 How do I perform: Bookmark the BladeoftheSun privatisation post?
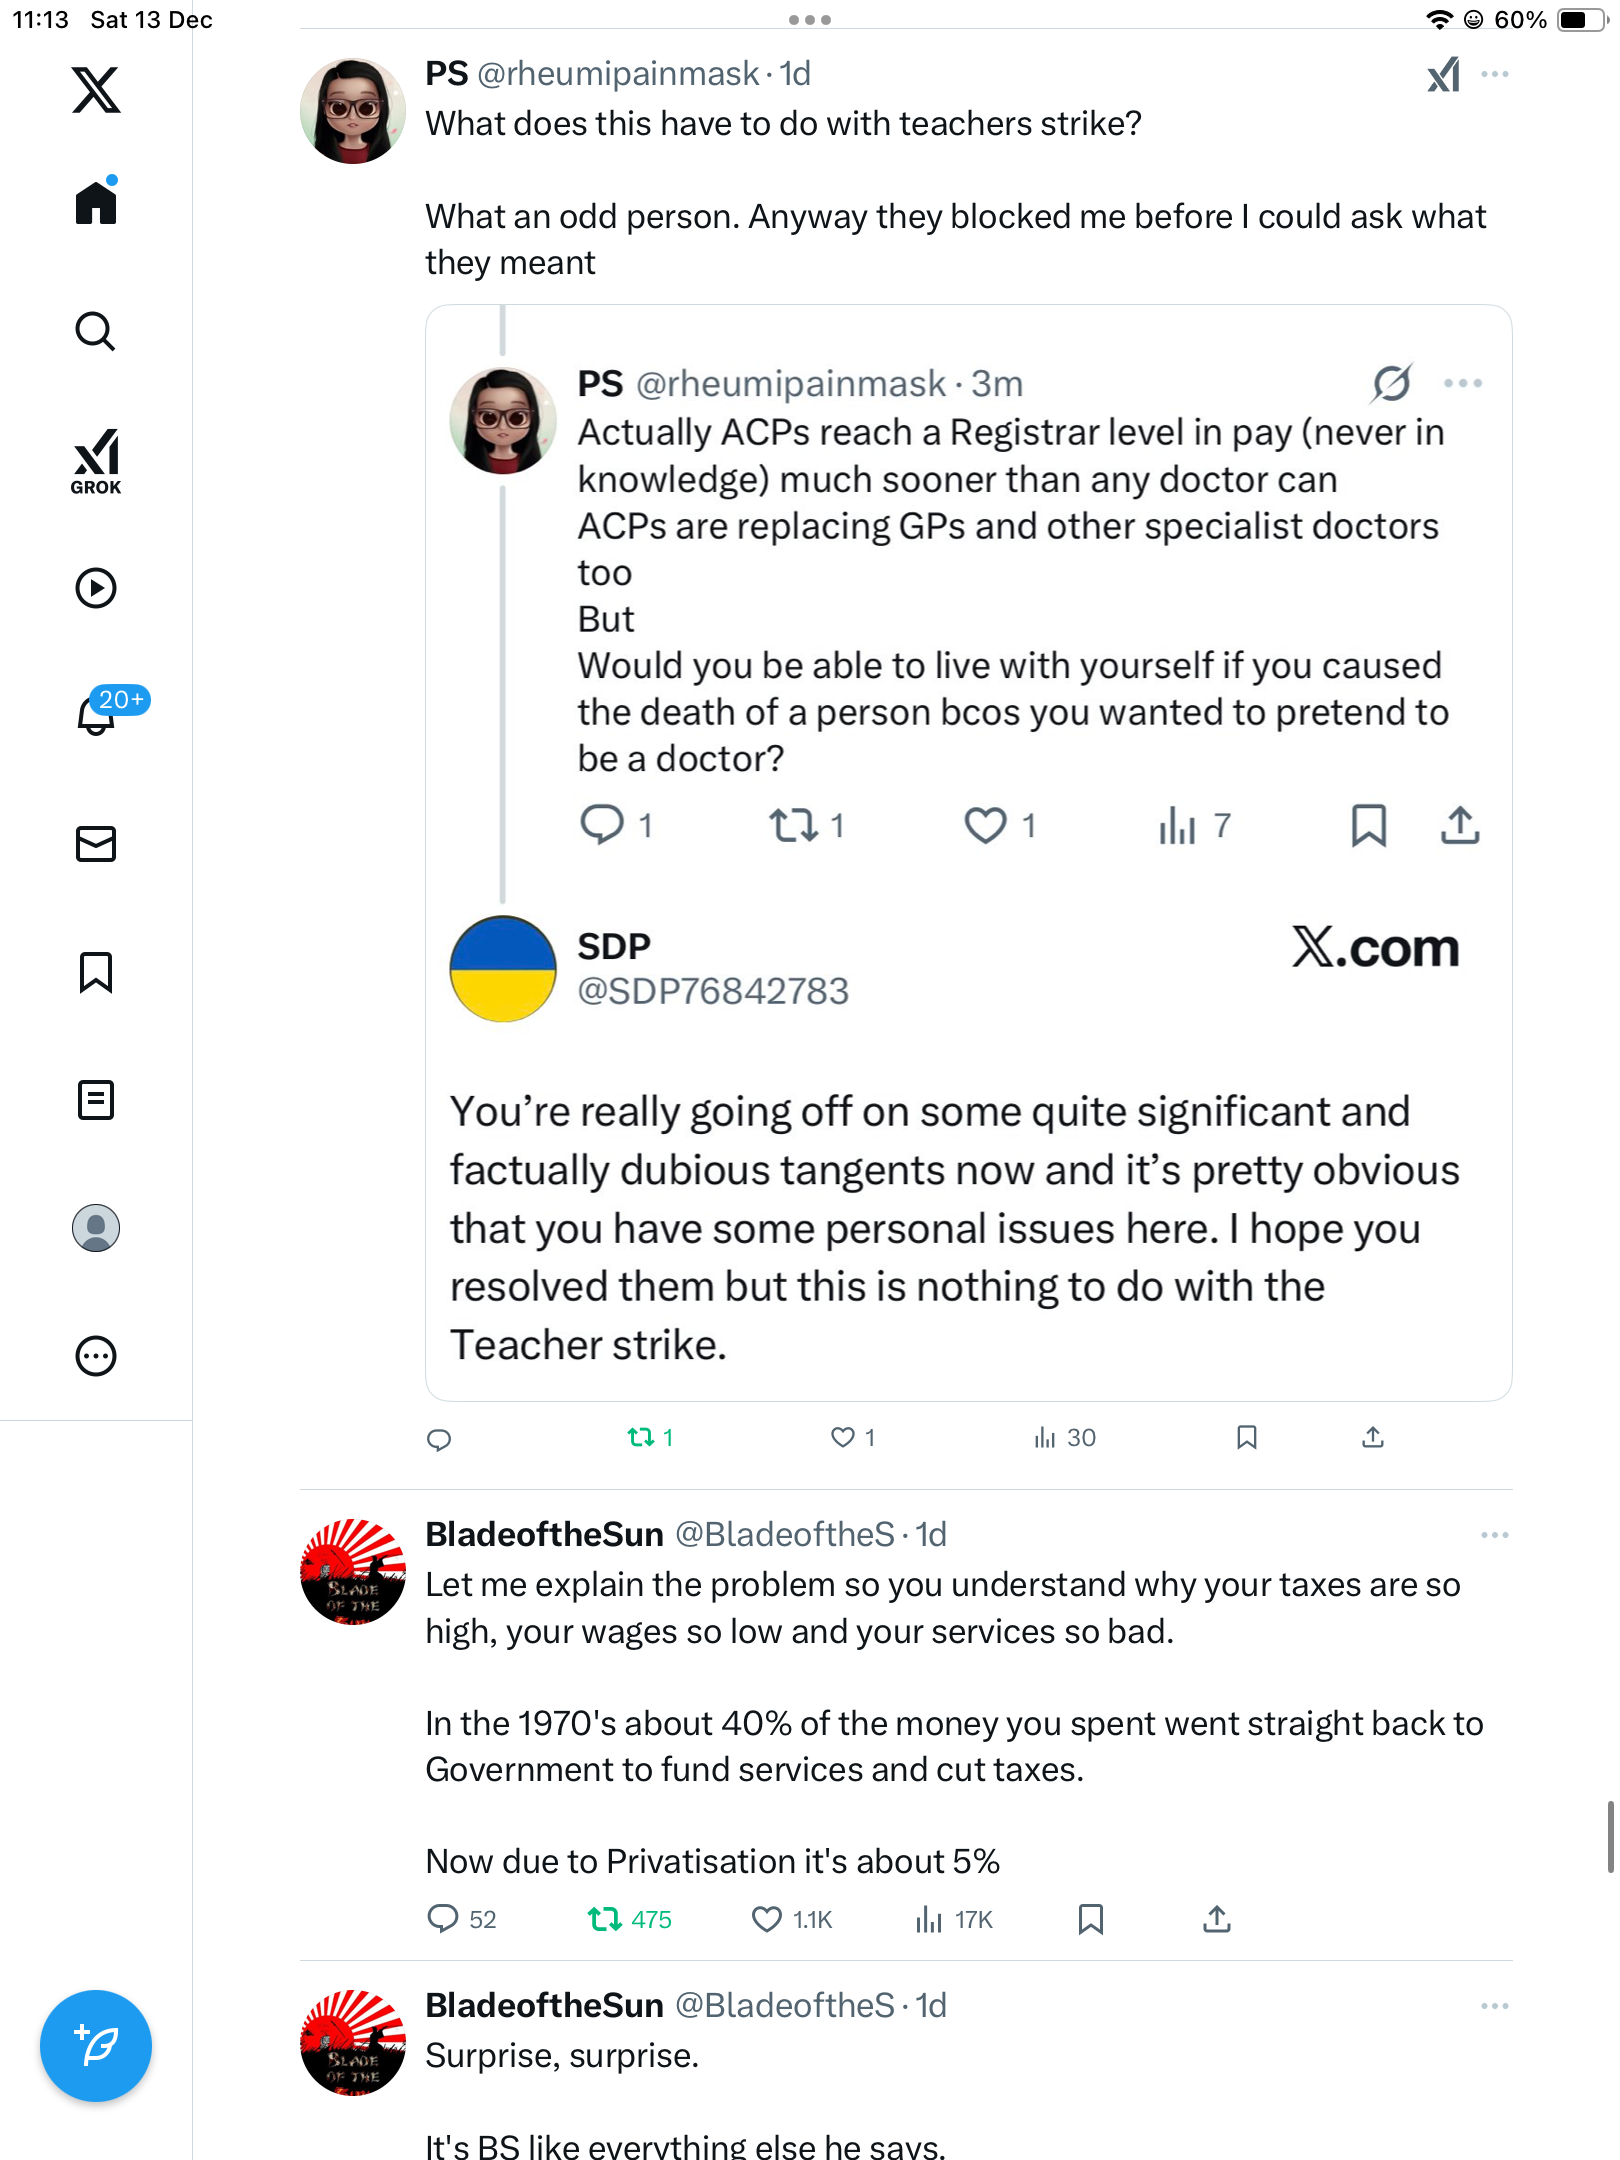[1090, 1919]
